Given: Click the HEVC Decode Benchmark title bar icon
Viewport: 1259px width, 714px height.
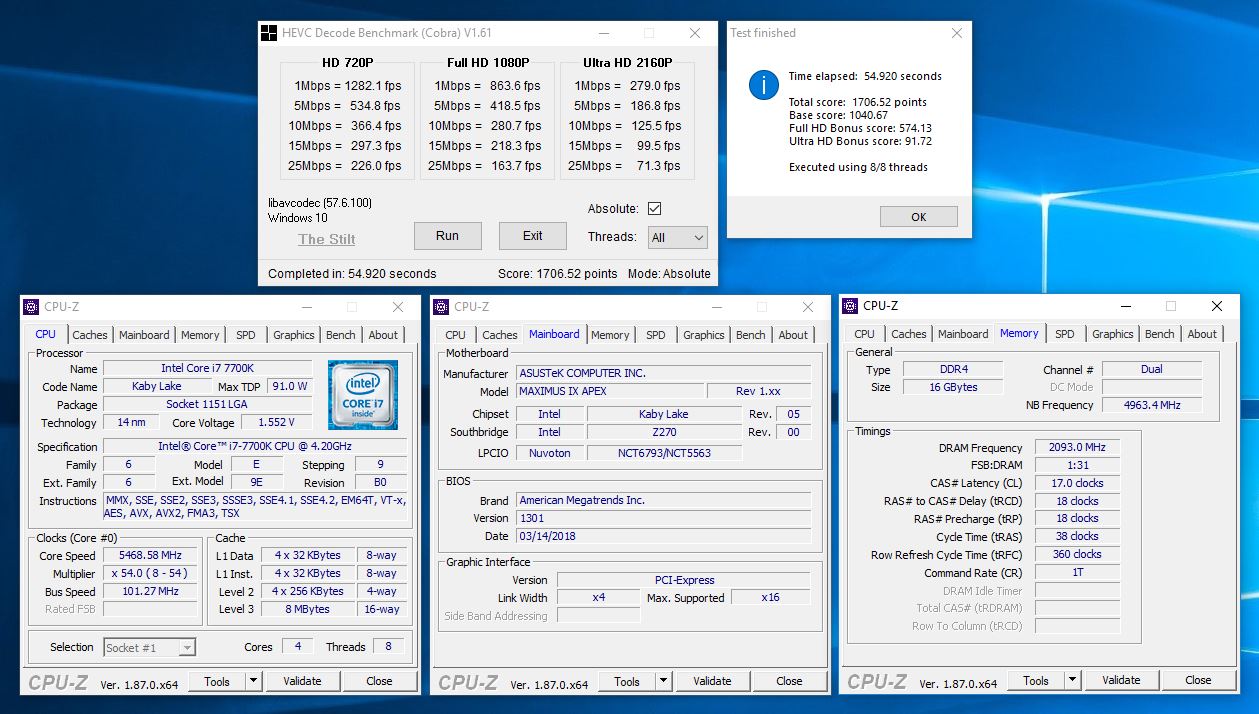Looking at the screenshot, I should coord(269,33).
